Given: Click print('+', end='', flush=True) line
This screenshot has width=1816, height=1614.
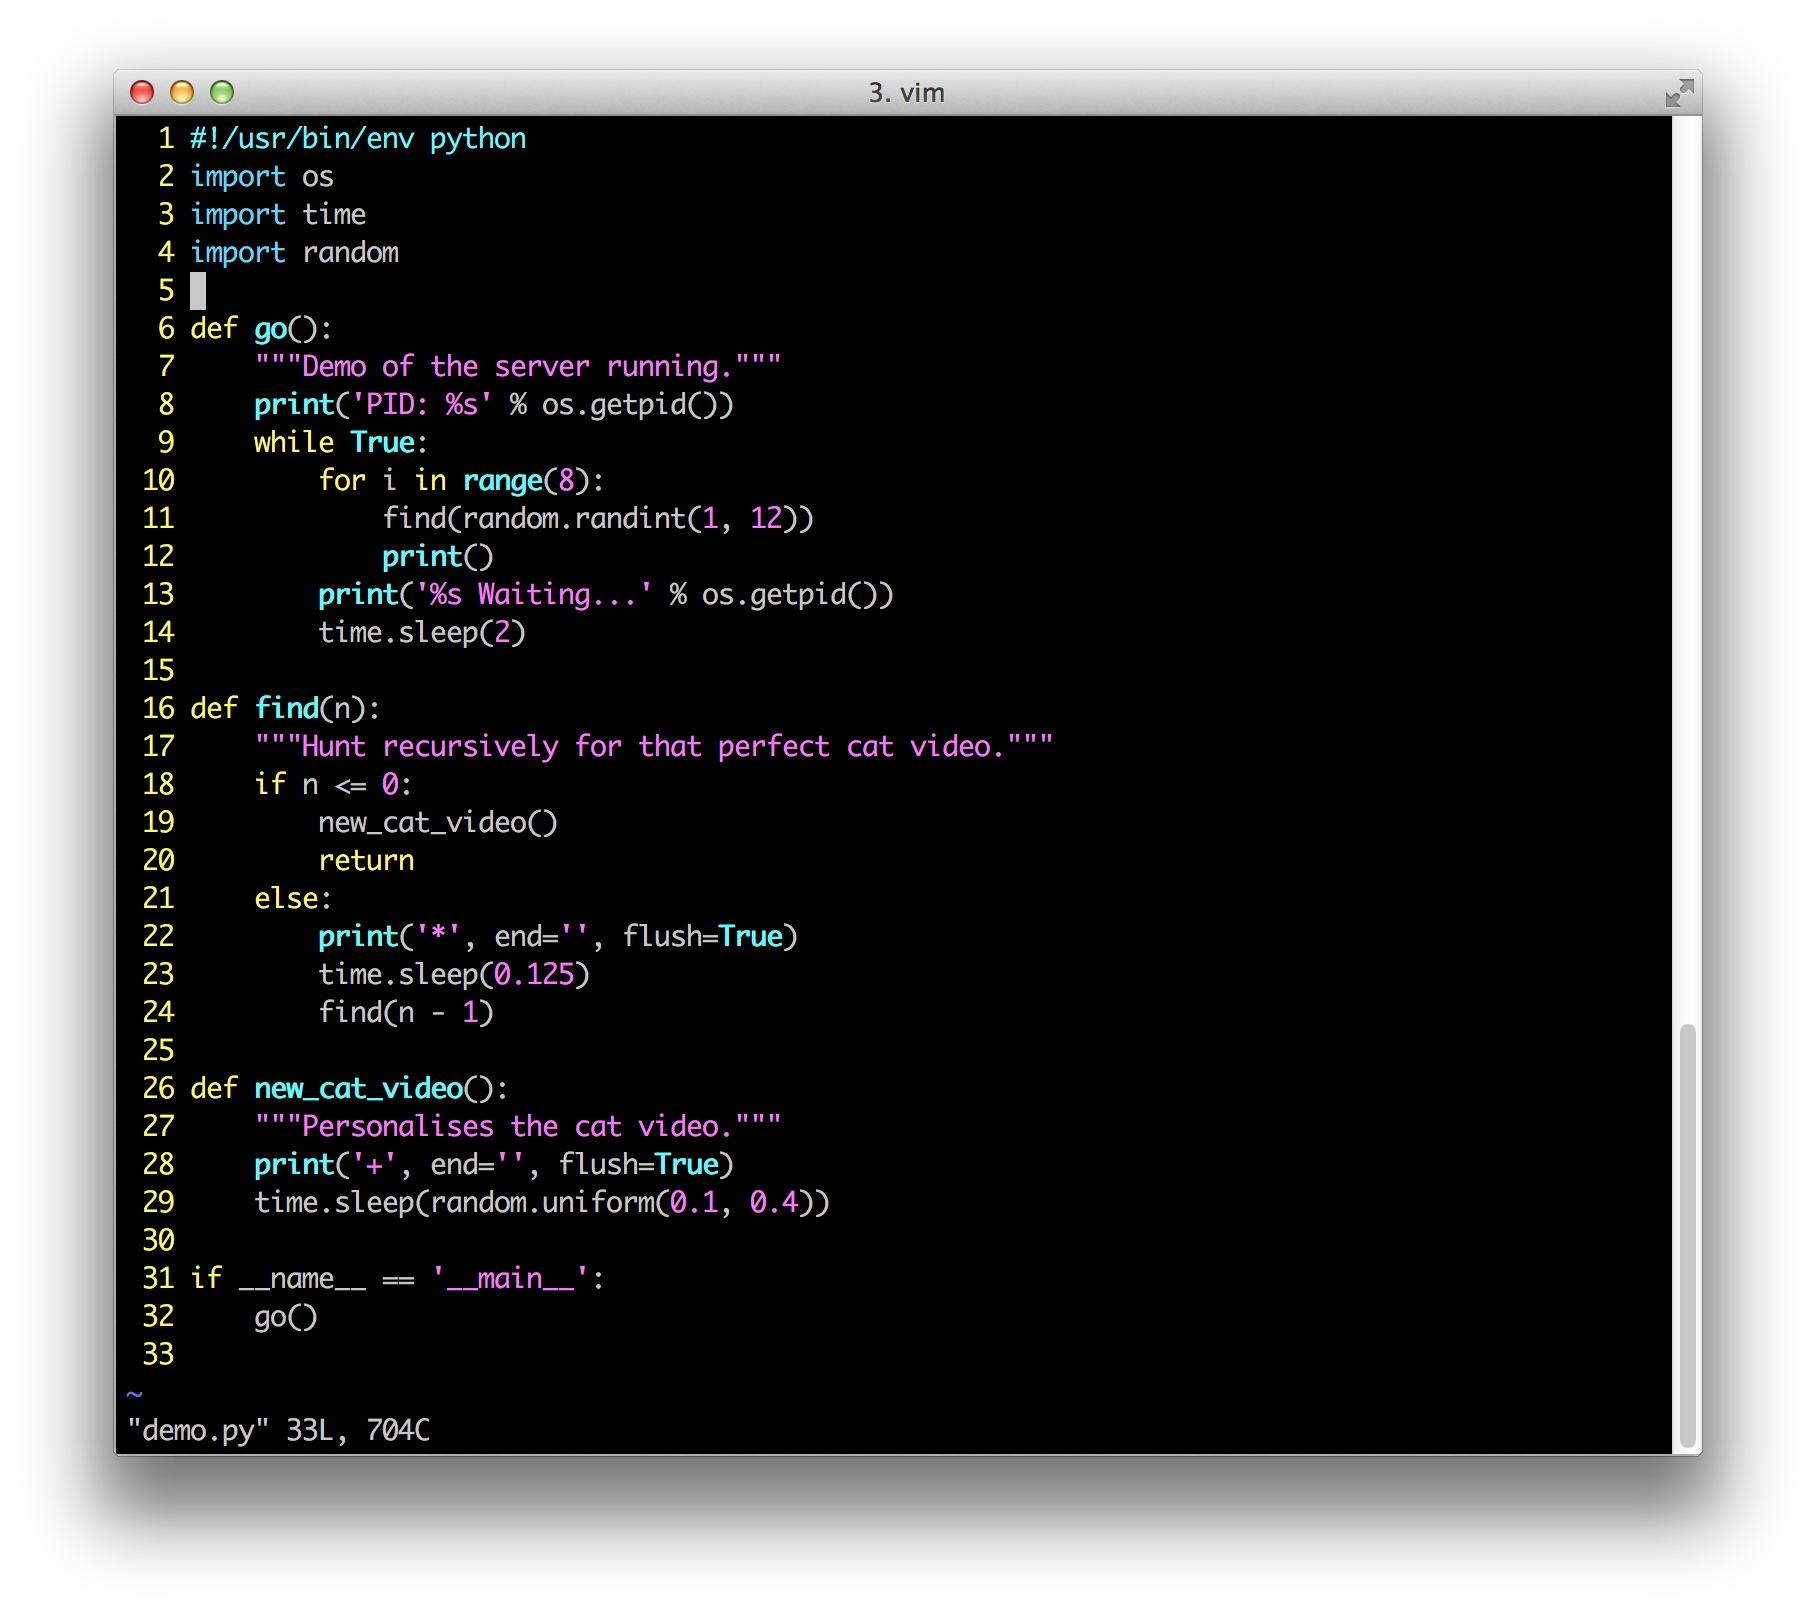Looking at the screenshot, I should pyautogui.click(x=494, y=1165).
